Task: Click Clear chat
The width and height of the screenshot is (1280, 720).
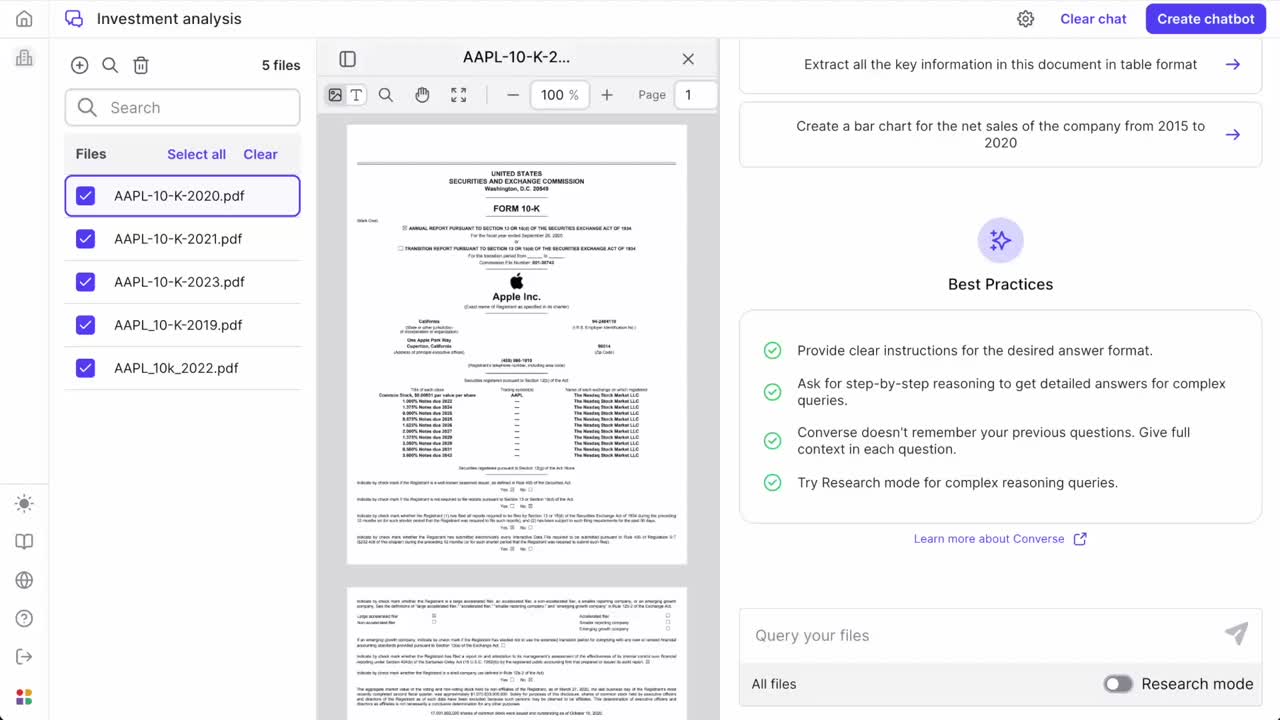Action: click(1093, 19)
